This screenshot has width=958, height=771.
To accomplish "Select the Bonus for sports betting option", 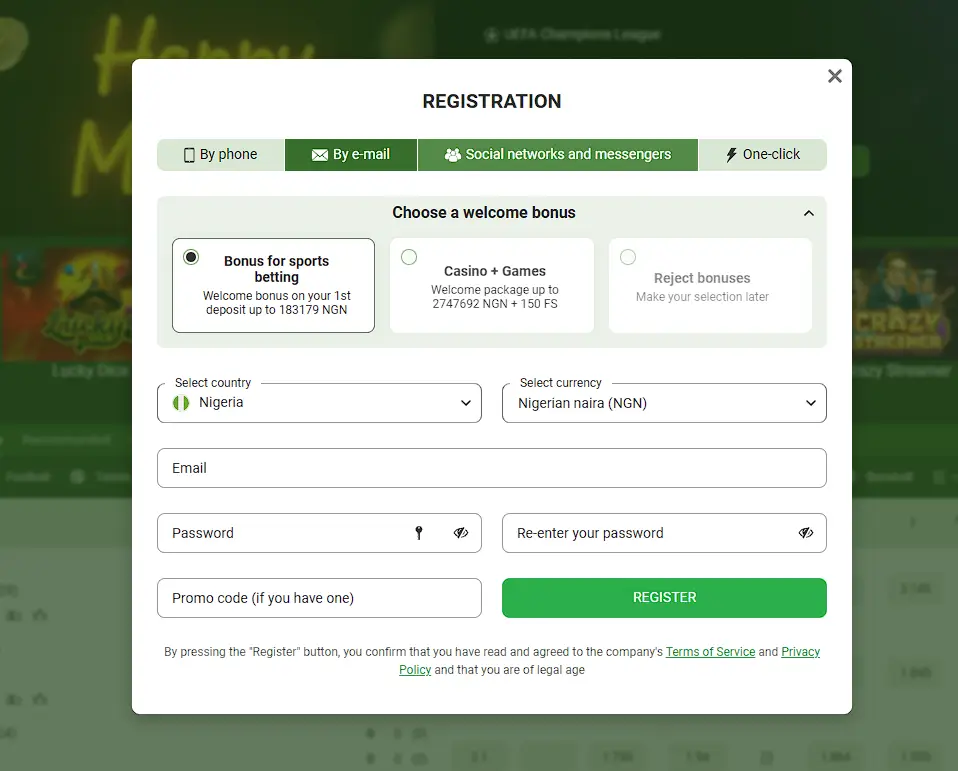I will [191, 257].
